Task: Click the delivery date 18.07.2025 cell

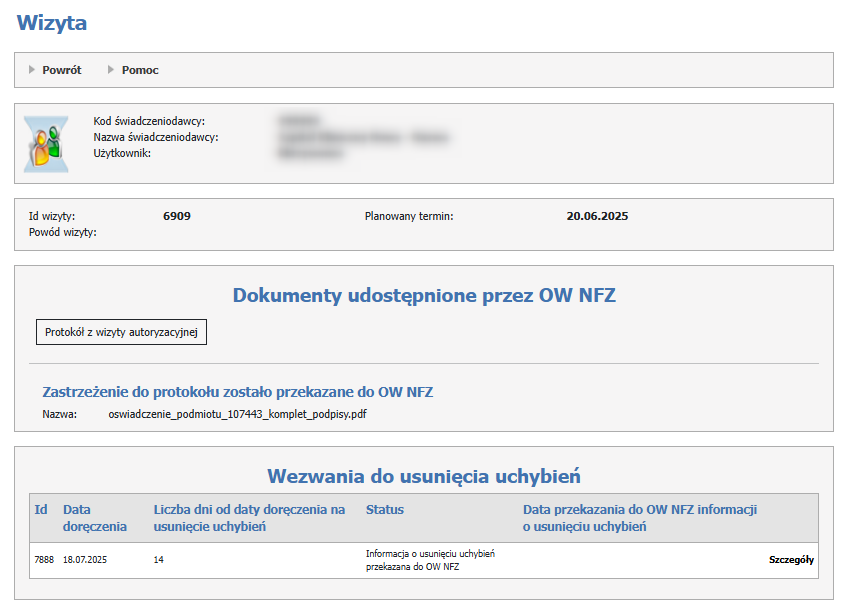Action: (85, 560)
